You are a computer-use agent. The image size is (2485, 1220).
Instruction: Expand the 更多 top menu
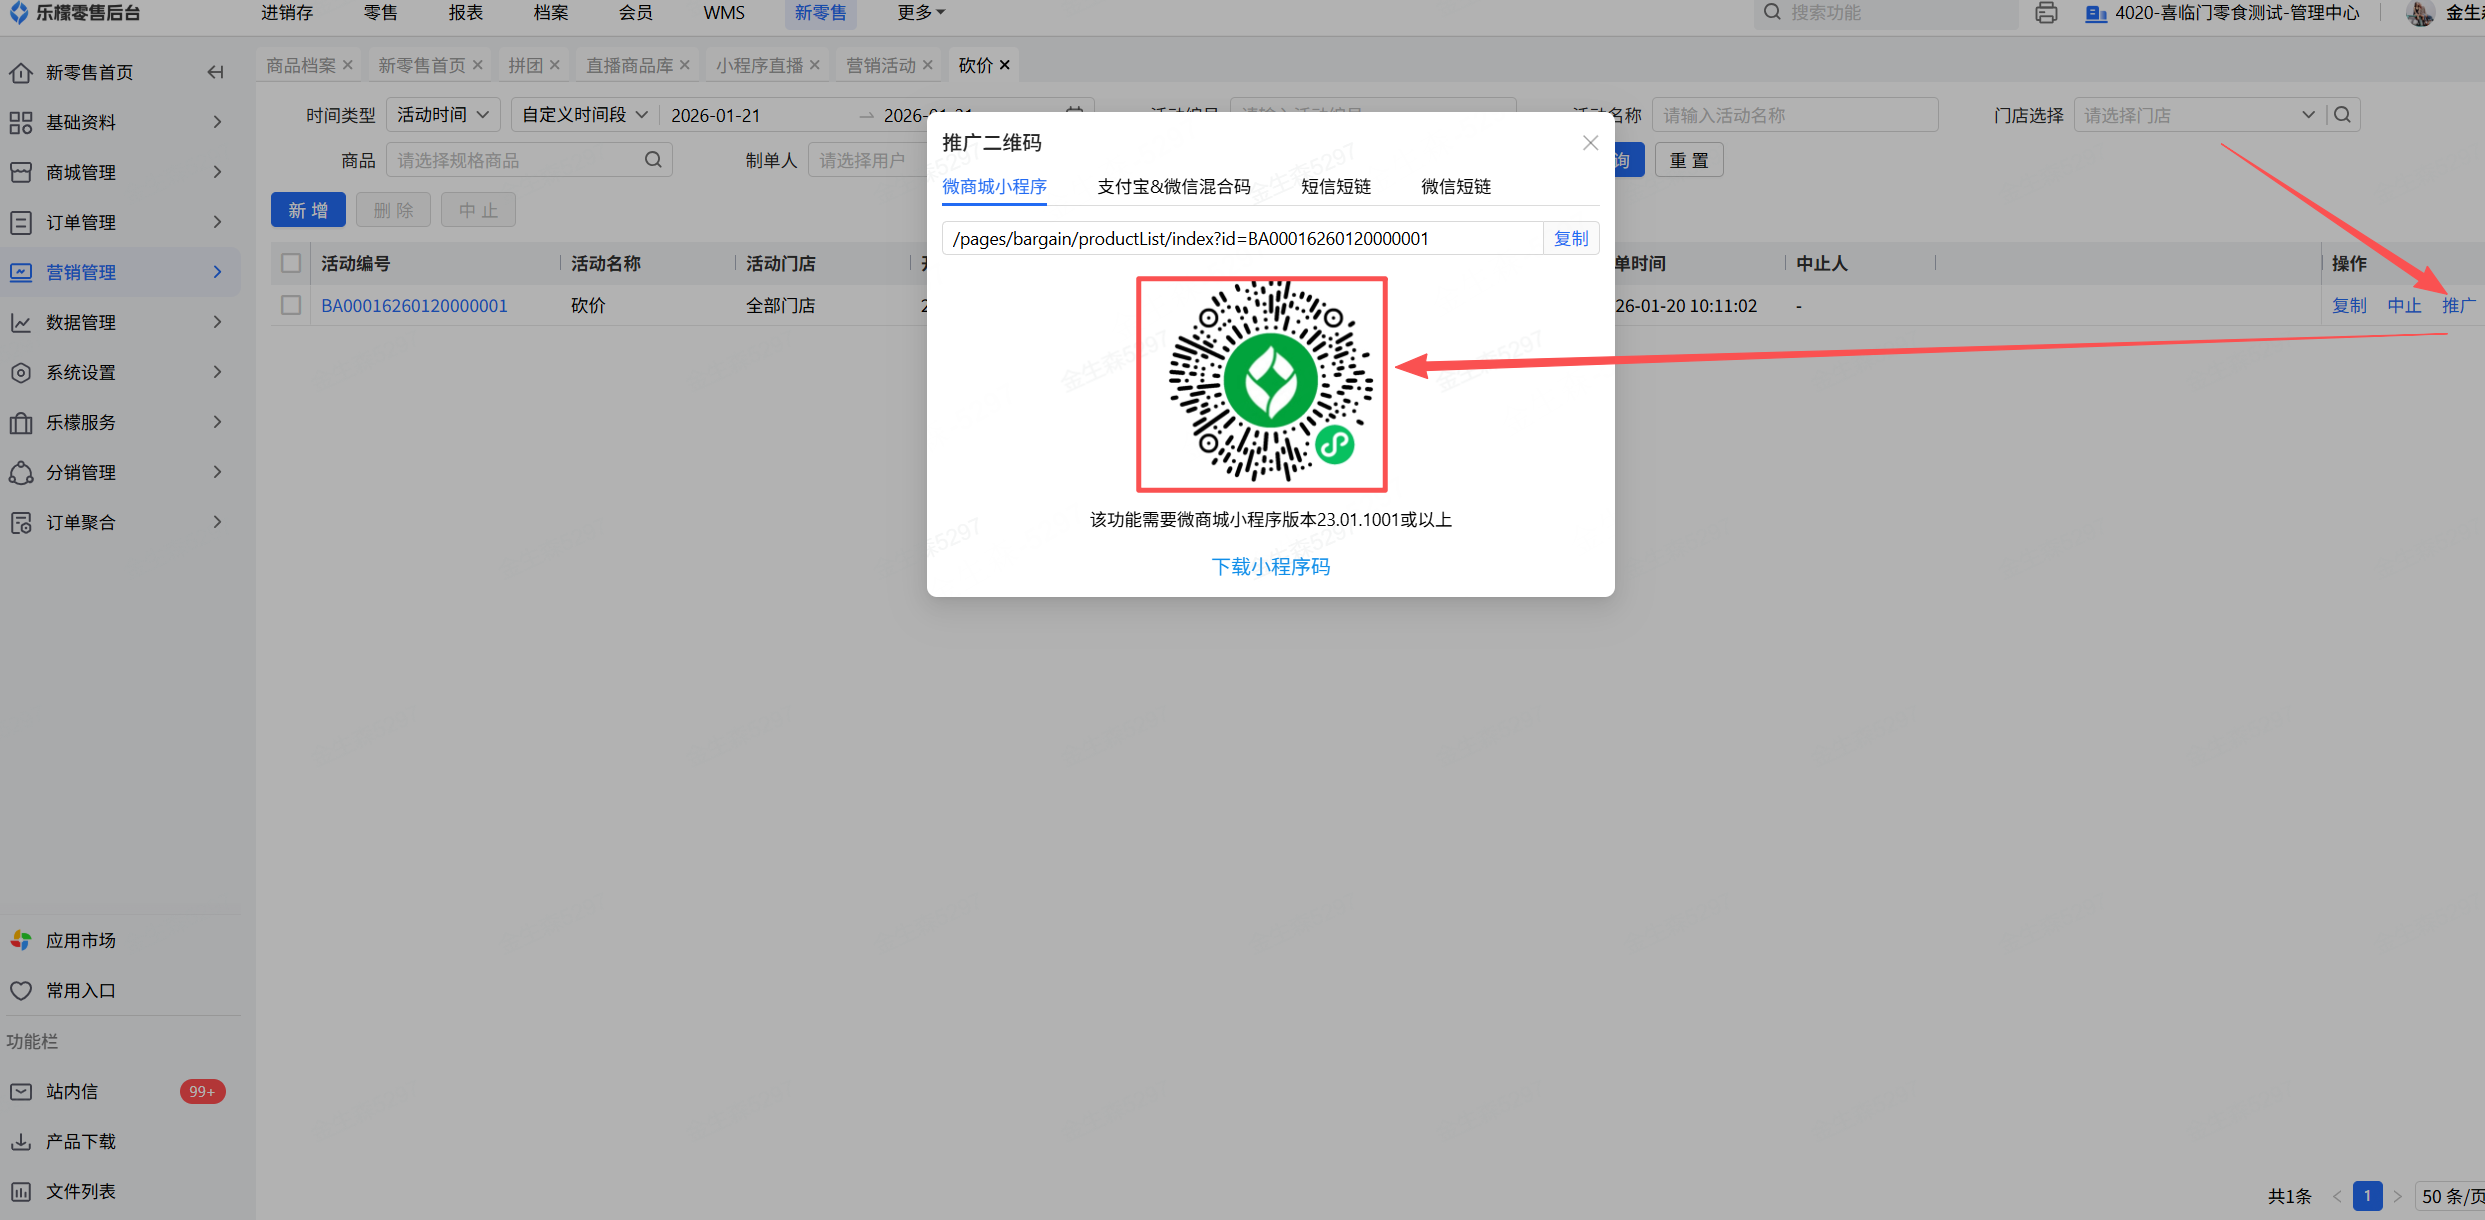(x=920, y=13)
